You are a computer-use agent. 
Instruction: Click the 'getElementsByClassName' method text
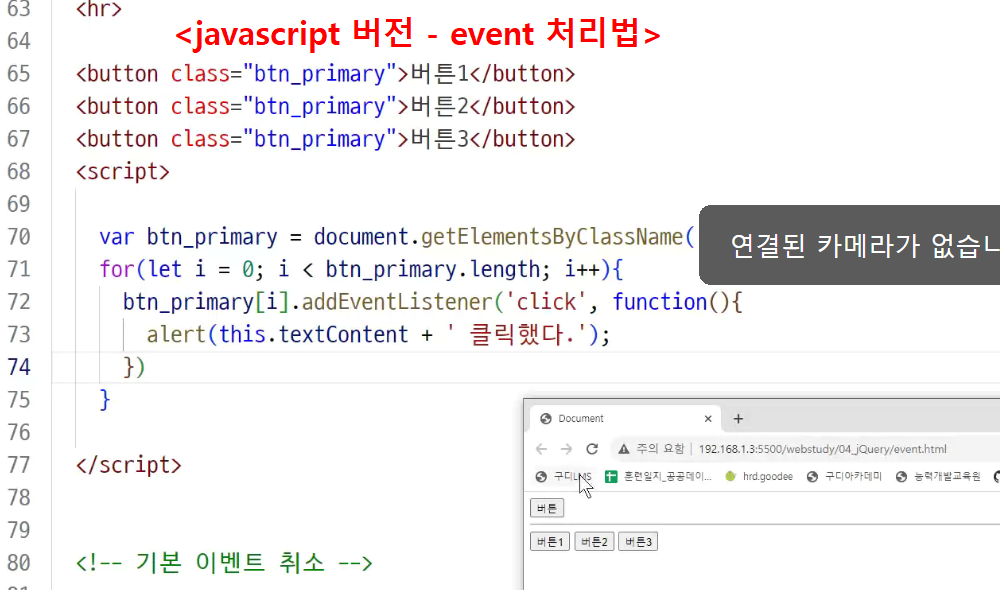552,237
